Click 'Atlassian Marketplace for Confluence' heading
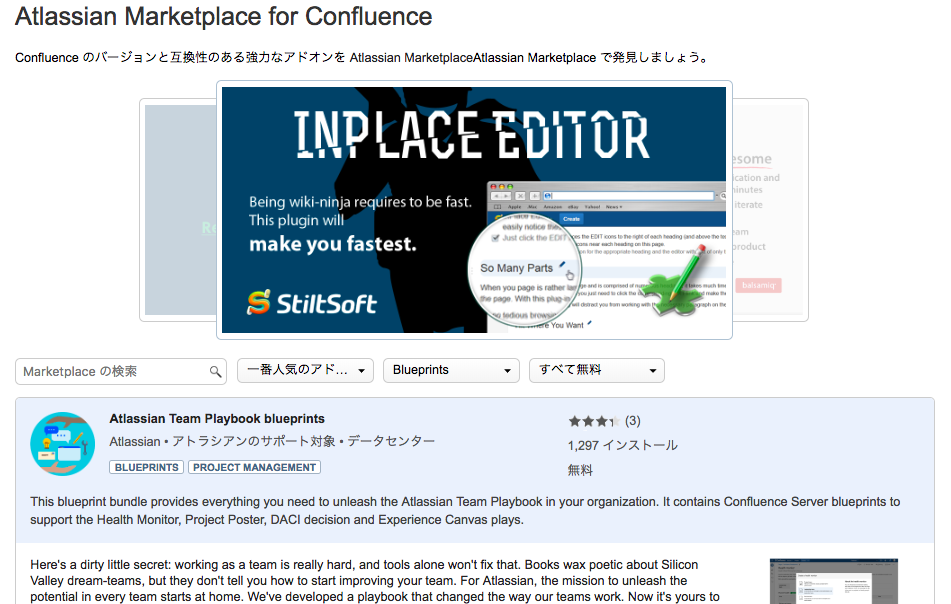This screenshot has height=604, width=951. pos(224,16)
